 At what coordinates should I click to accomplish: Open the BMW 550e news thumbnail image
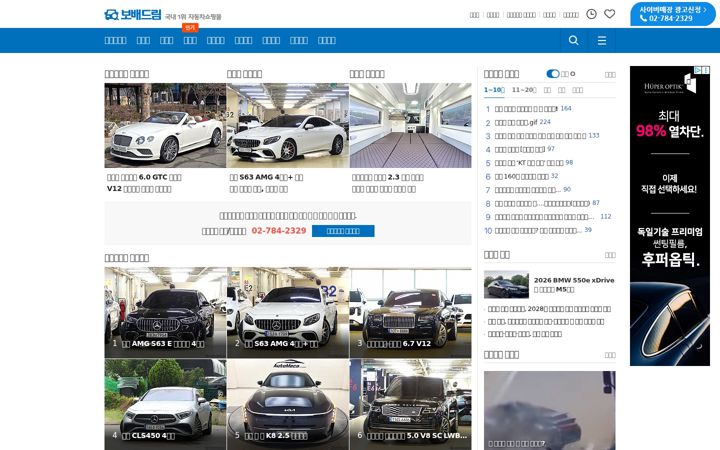[x=506, y=285]
